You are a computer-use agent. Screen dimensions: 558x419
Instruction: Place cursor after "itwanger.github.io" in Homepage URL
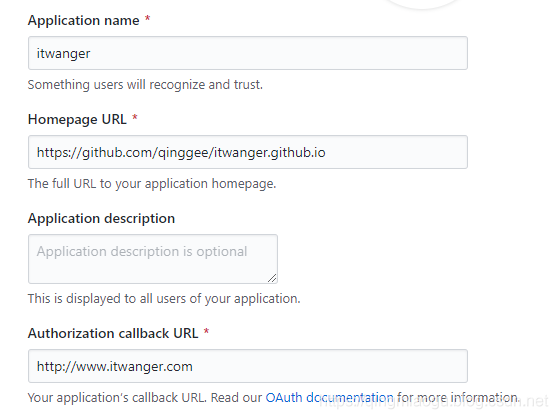click(326, 152)
